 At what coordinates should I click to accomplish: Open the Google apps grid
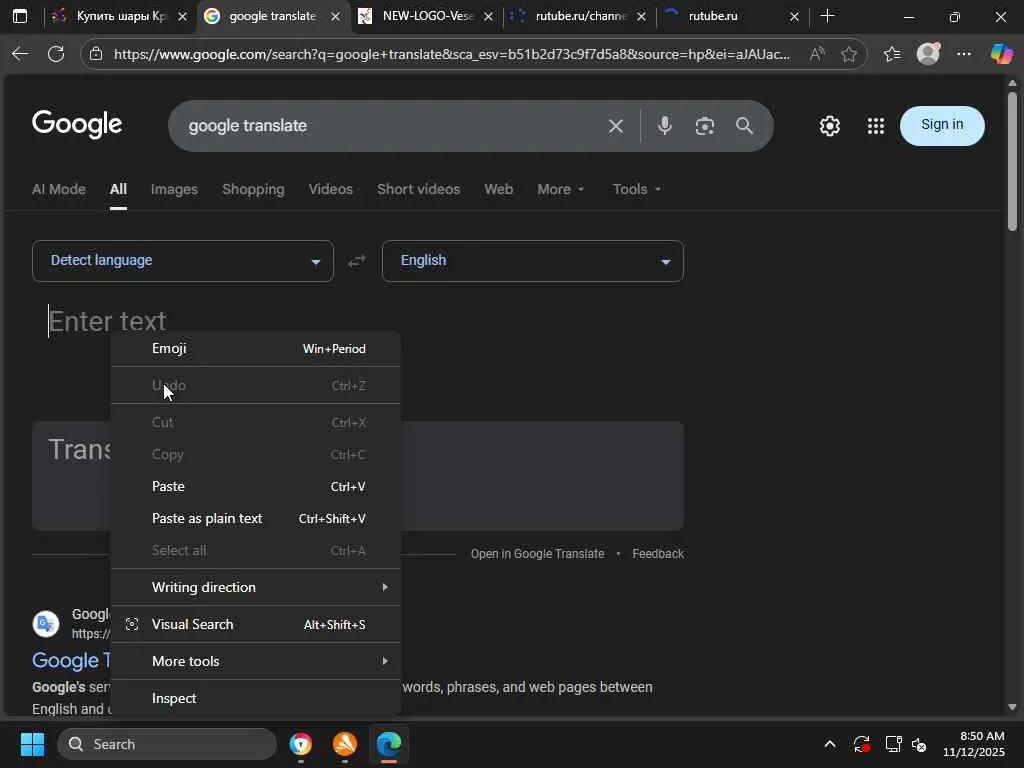pos(876,125)
